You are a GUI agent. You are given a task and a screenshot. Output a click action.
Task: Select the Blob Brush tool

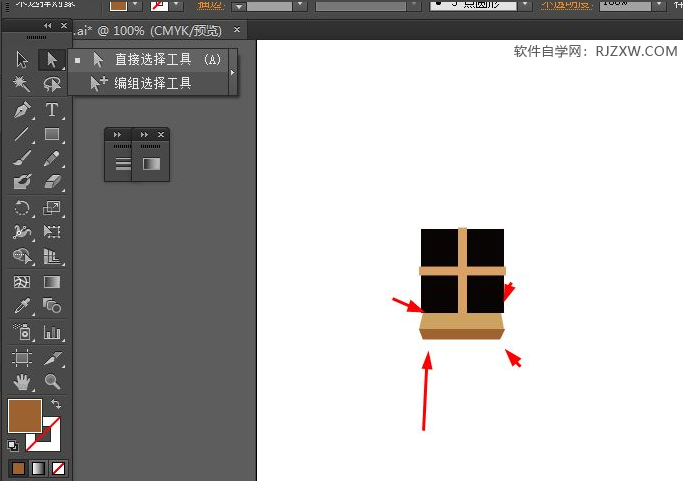point(22,182)
